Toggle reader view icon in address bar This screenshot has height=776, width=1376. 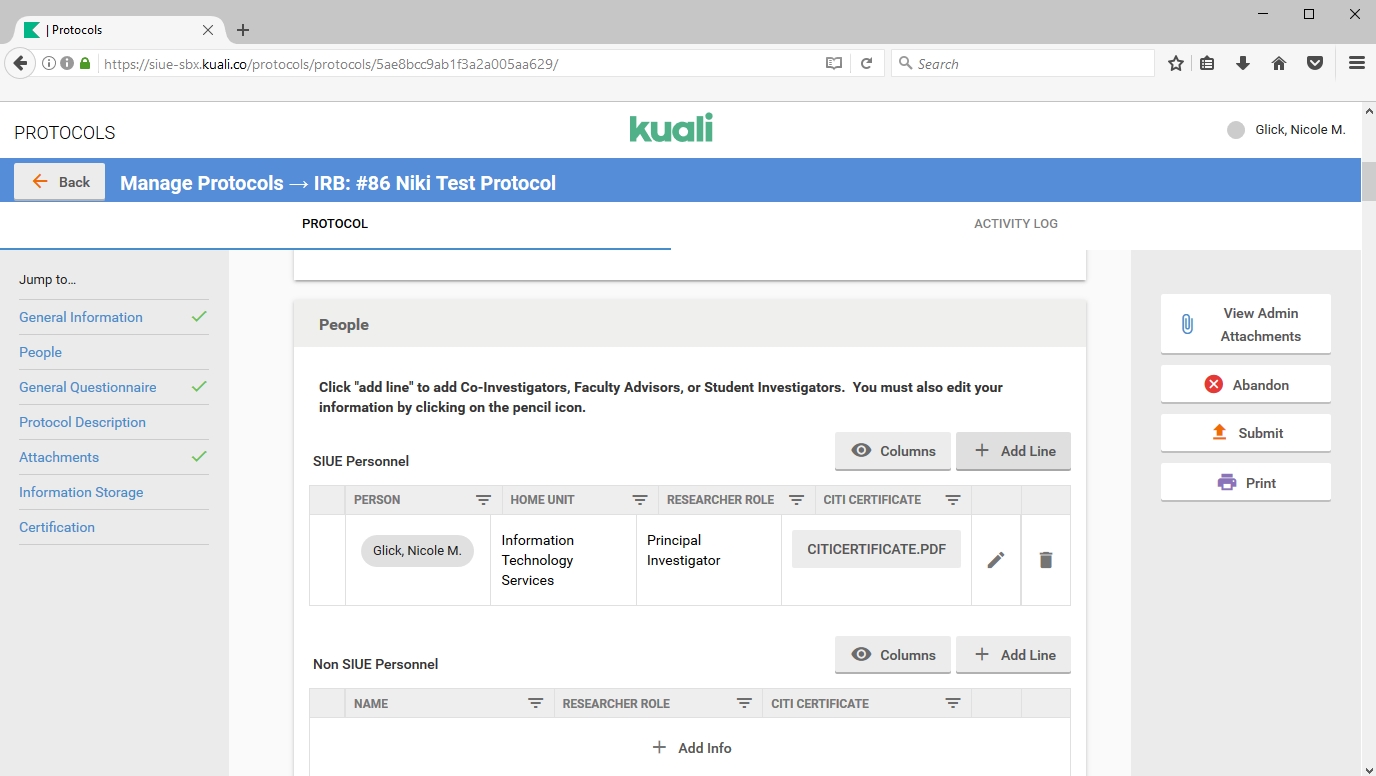833,63
